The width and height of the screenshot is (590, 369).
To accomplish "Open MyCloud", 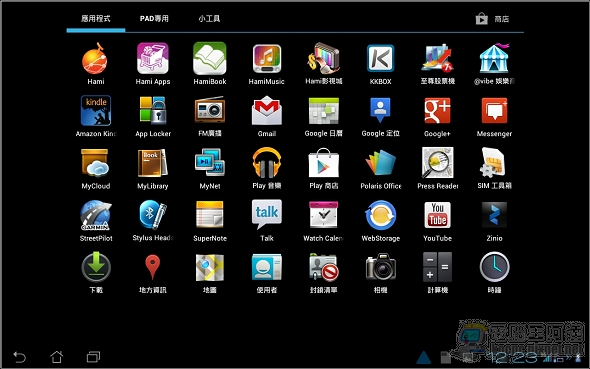I will coord(96,169).
